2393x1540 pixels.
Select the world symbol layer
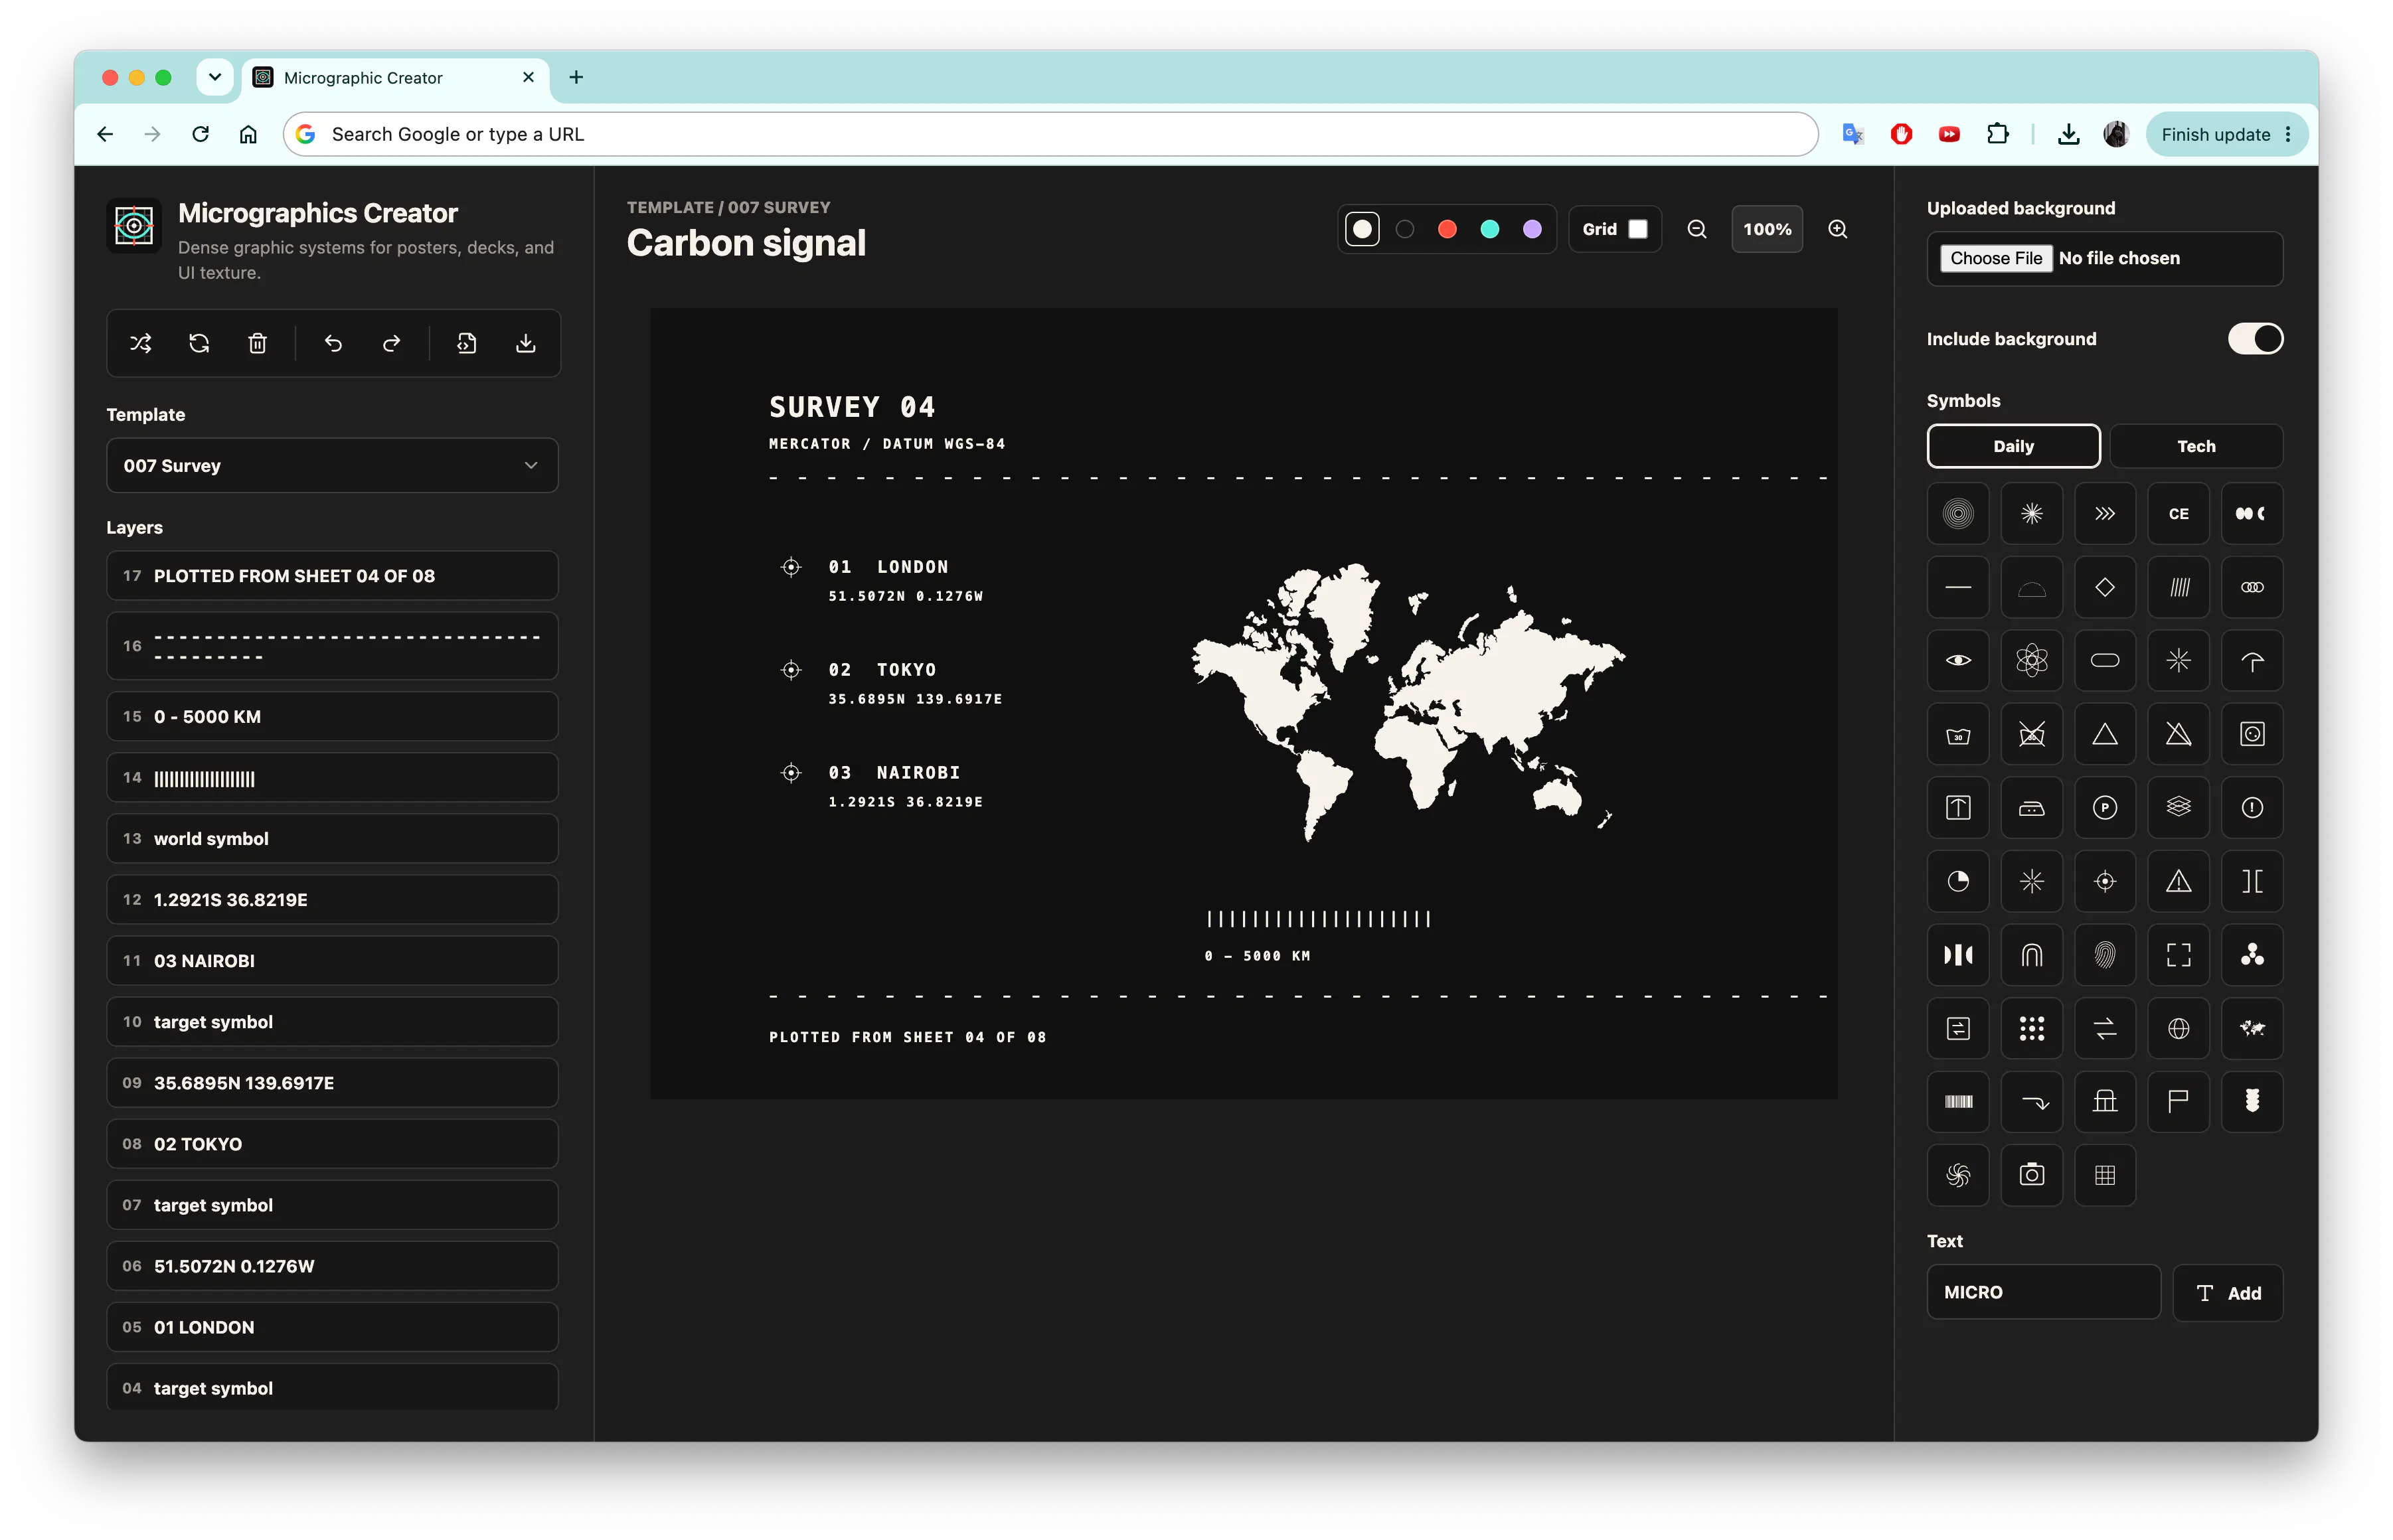332,838
